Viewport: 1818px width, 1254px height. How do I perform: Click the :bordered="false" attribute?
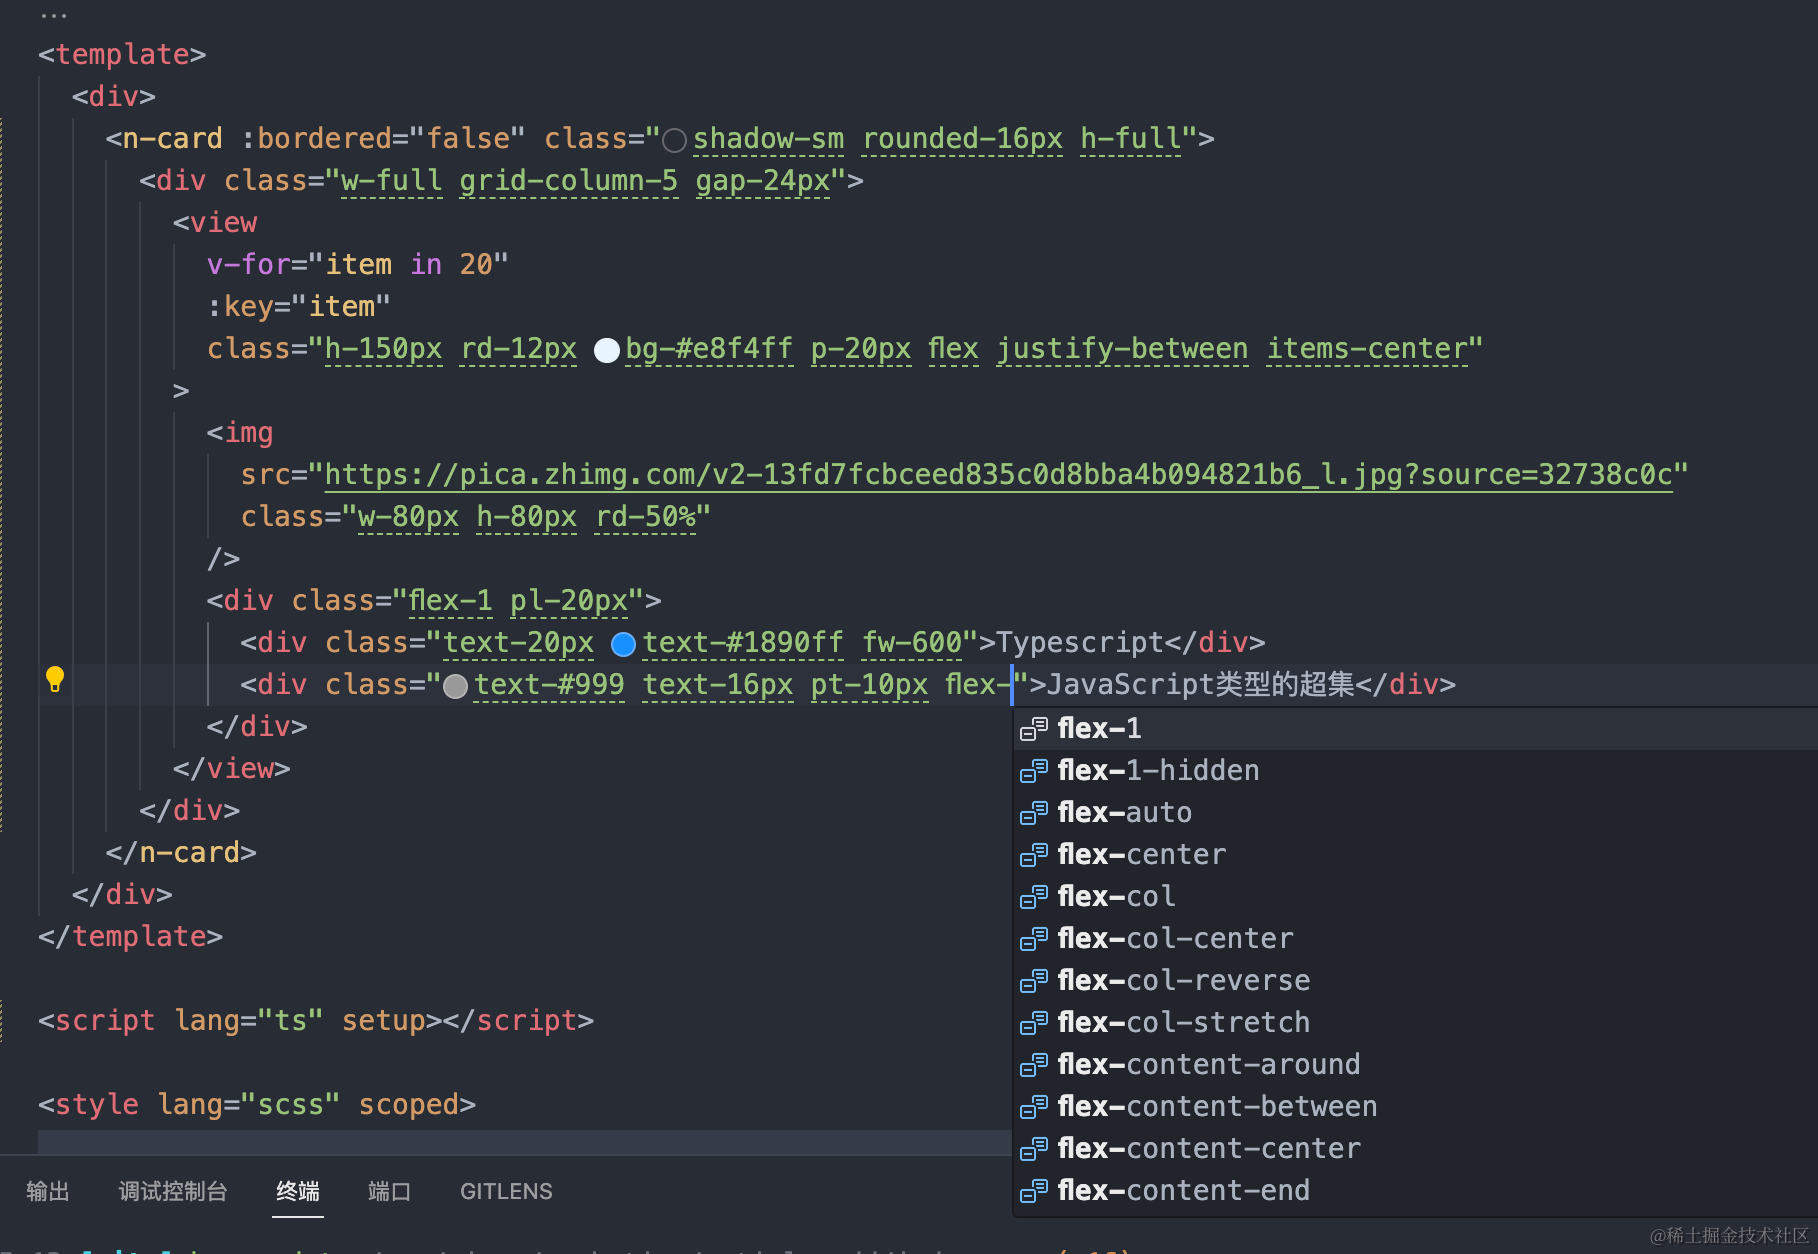click(x=382, y=138)
